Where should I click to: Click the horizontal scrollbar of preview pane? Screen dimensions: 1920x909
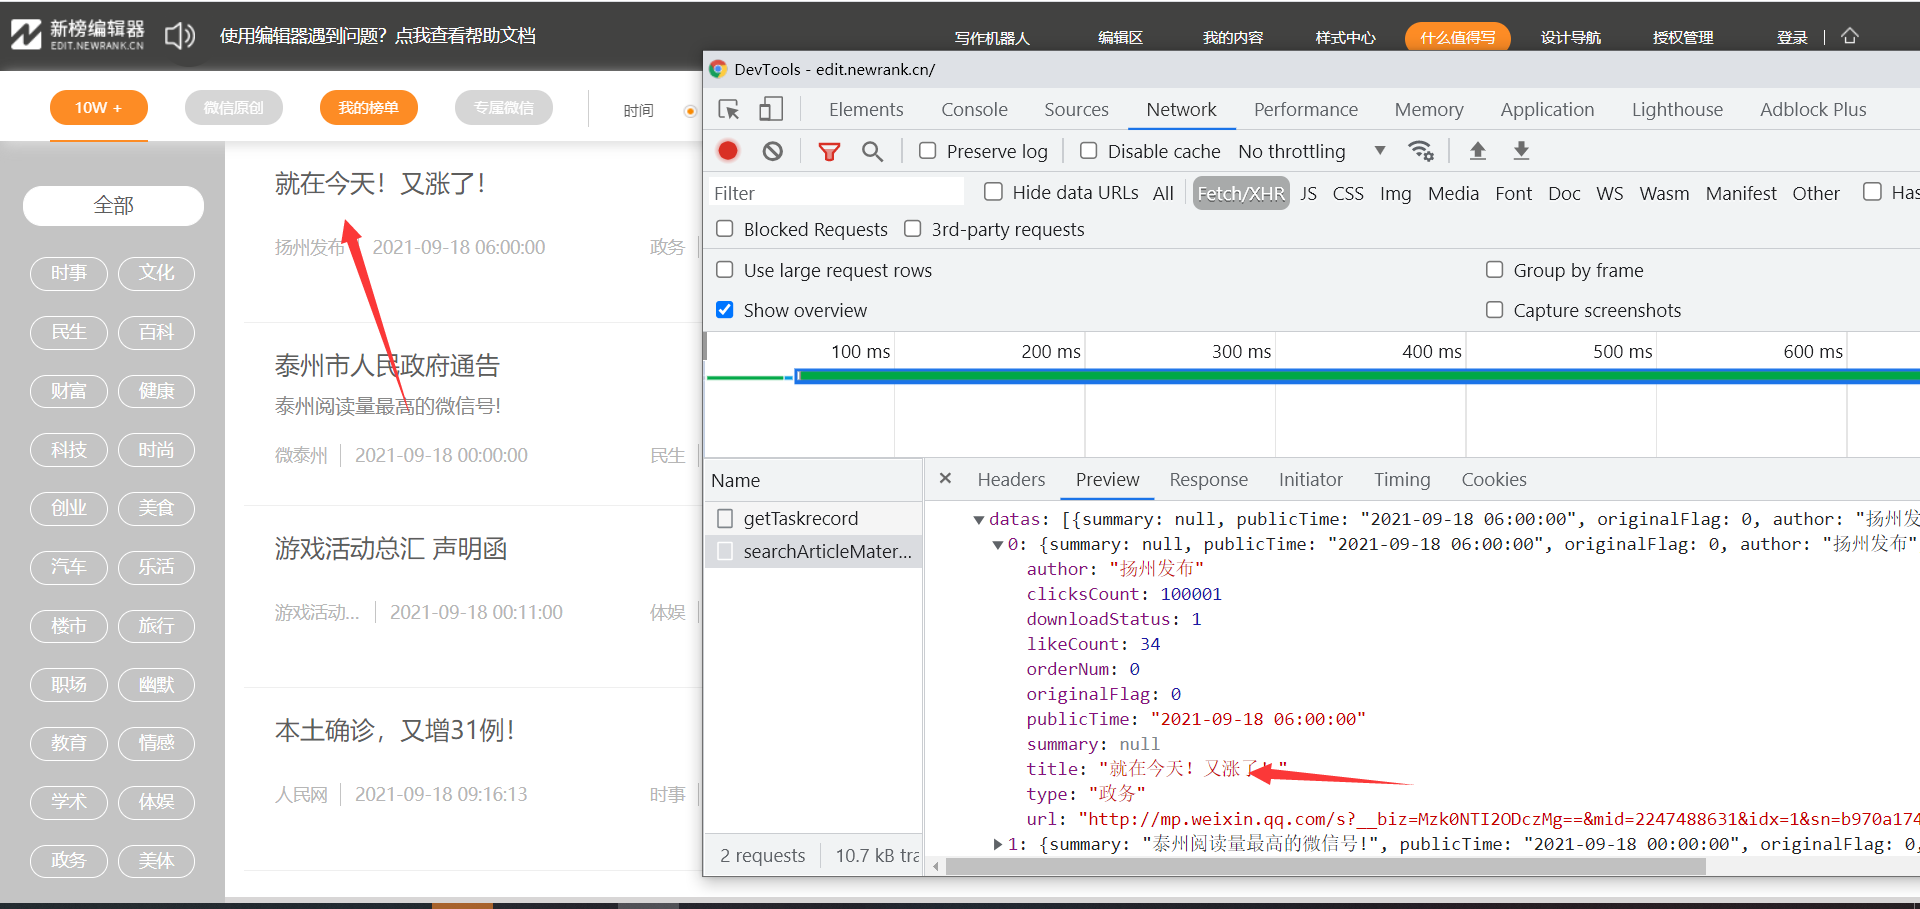coord(1324,866)
